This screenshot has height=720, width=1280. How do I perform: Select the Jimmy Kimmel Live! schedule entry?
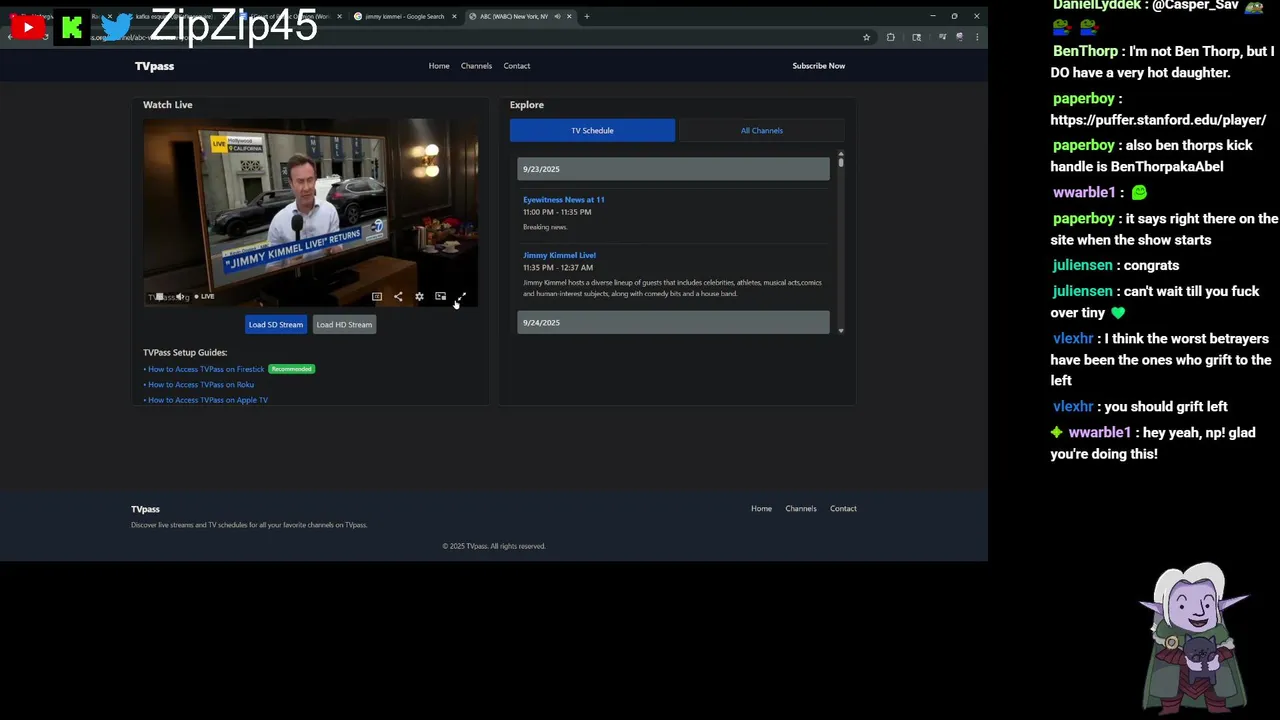pos(559,255)
